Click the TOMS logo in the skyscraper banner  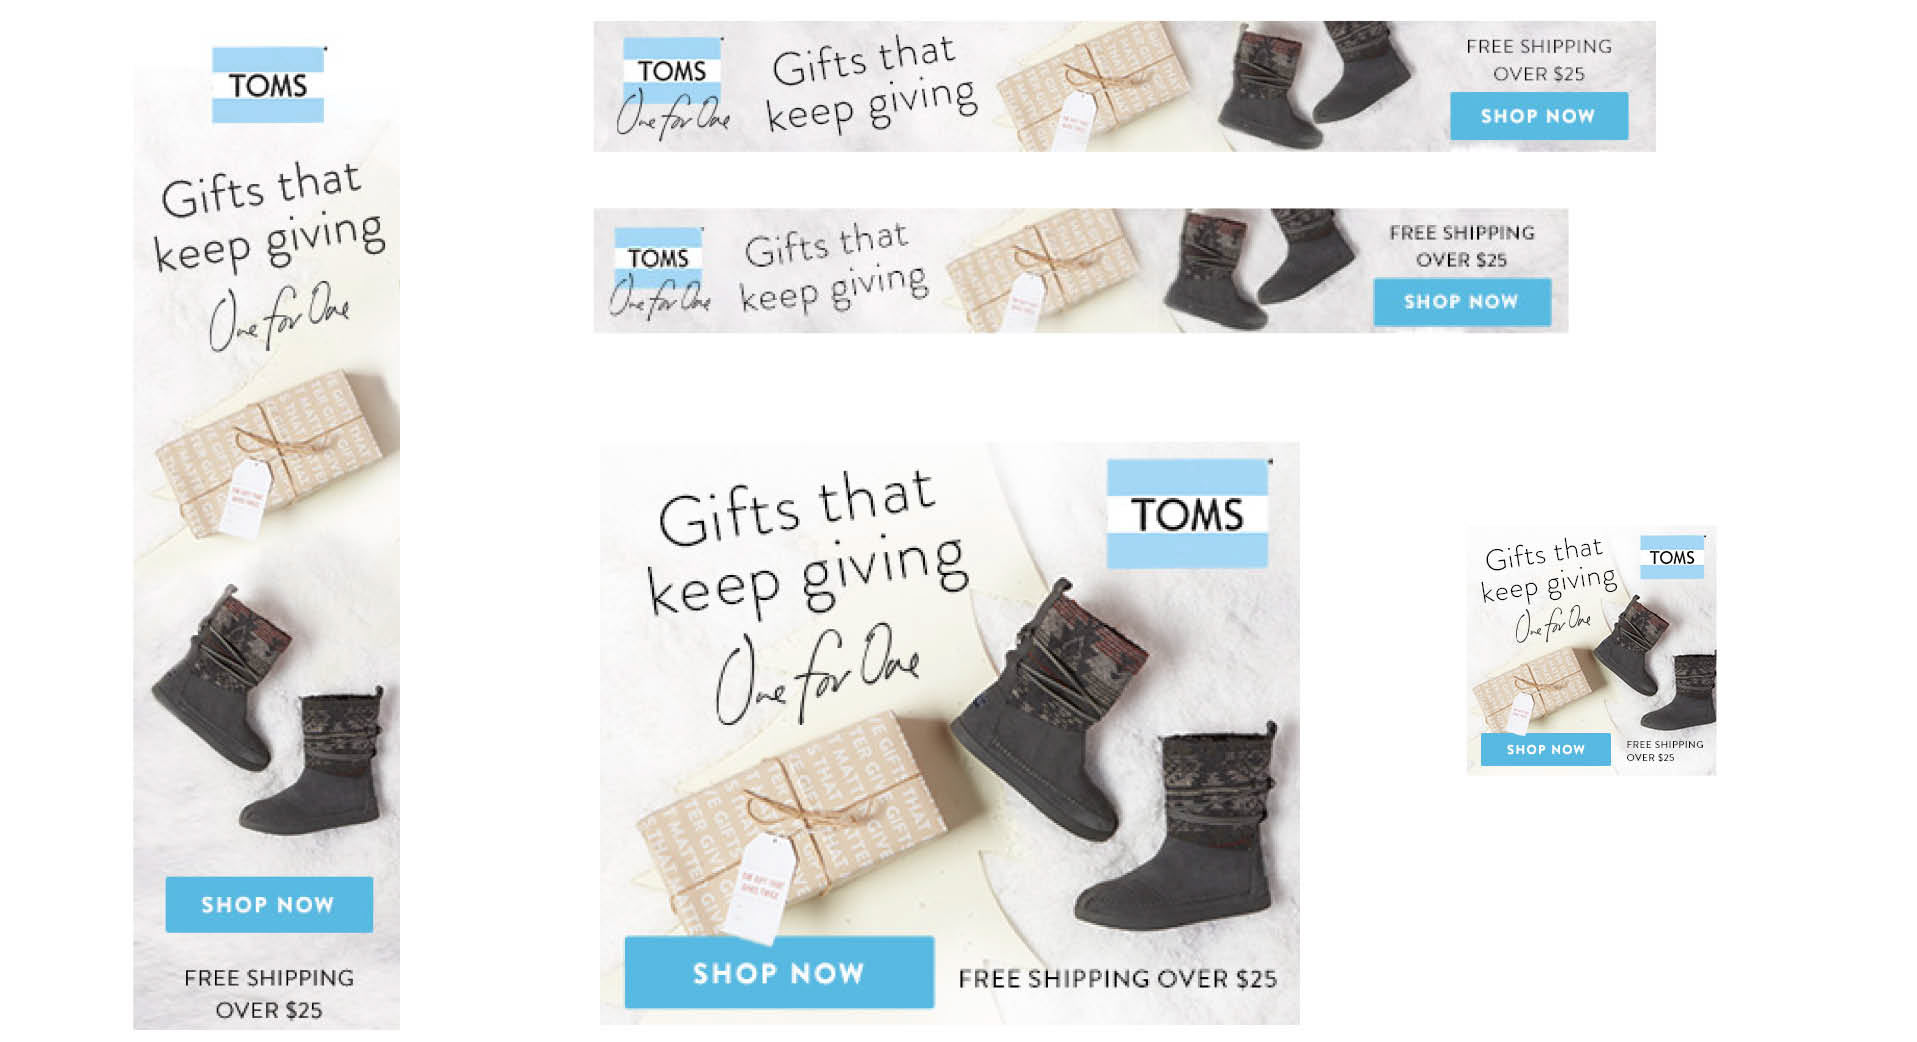click(268, 85)
